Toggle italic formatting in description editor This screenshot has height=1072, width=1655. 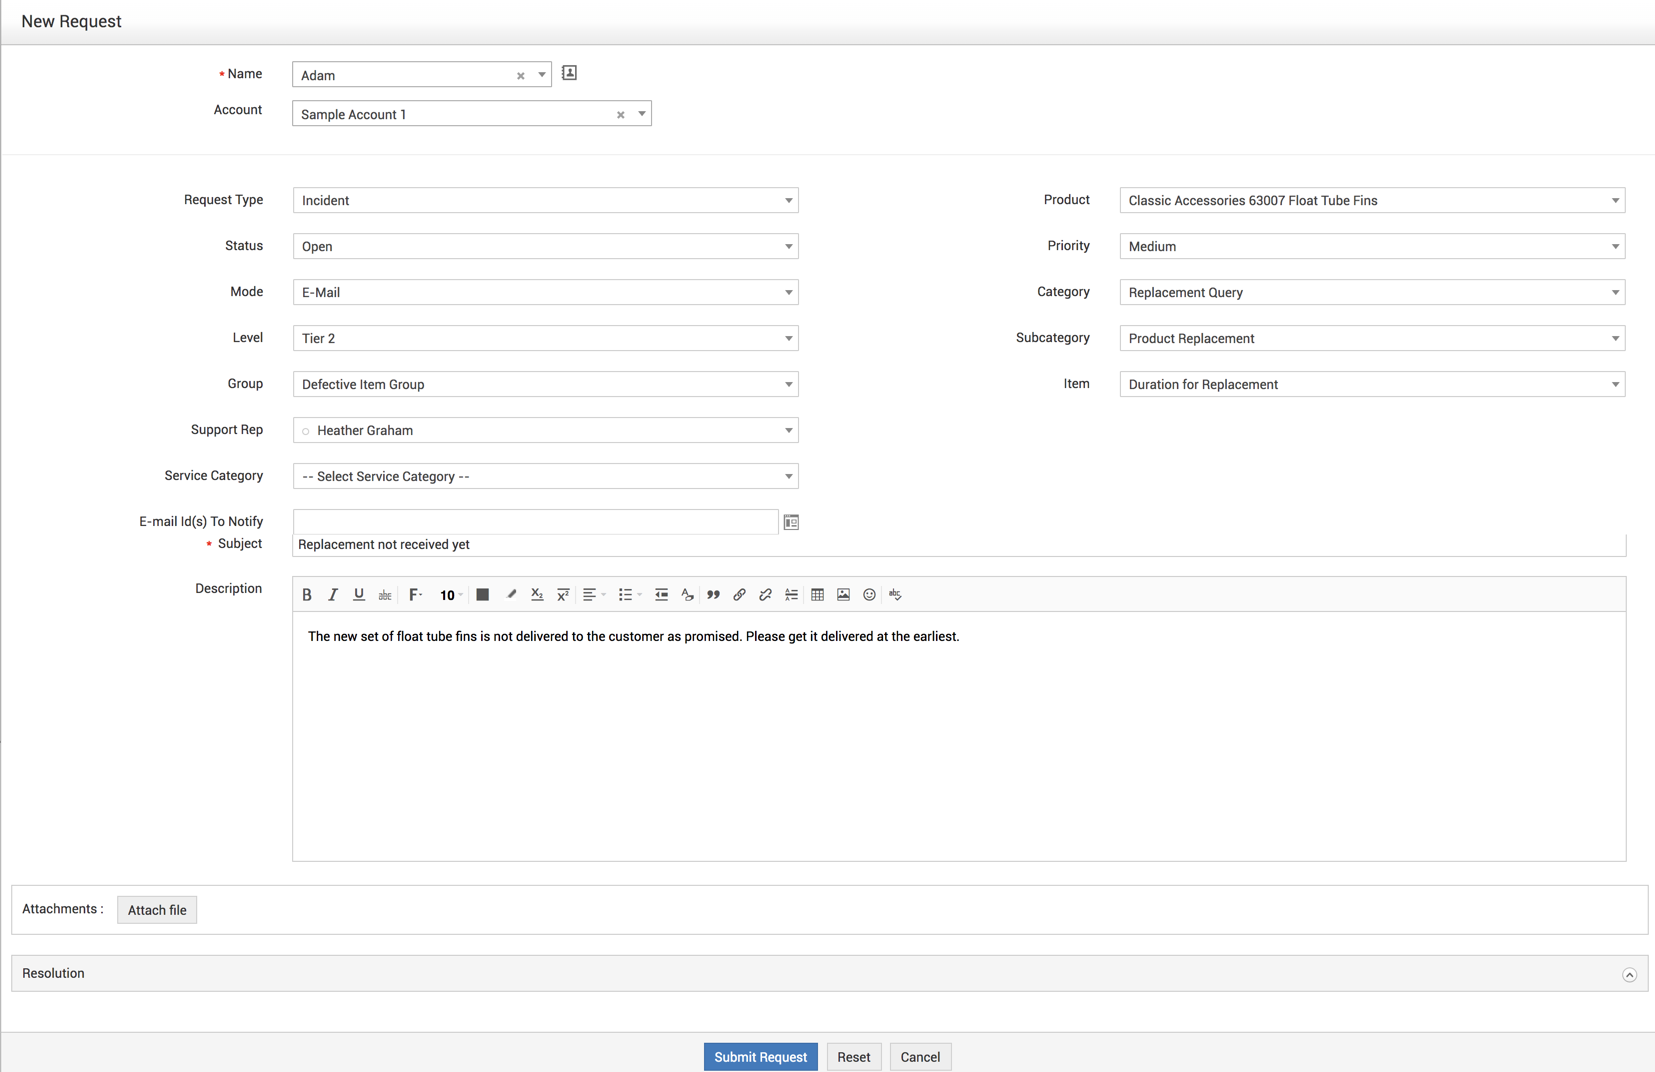333,595
